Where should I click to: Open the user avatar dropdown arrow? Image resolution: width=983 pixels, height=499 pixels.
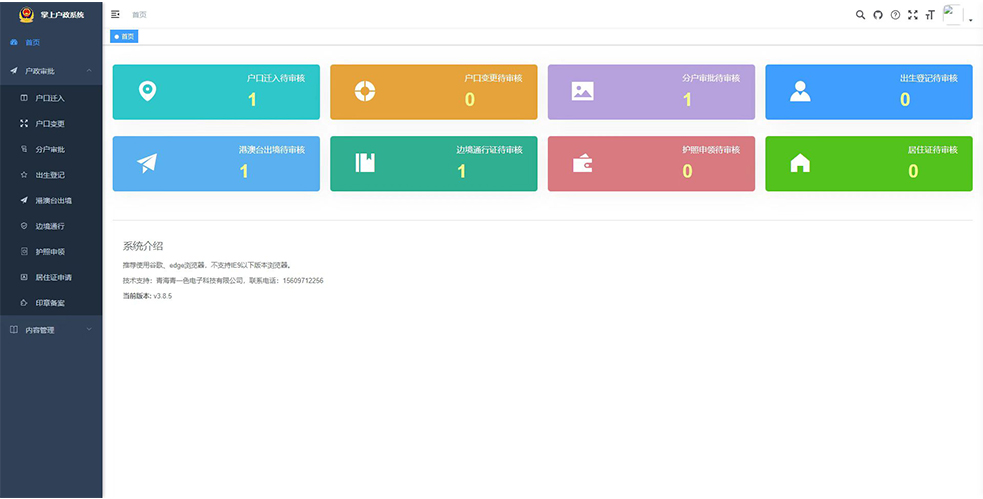970,20
